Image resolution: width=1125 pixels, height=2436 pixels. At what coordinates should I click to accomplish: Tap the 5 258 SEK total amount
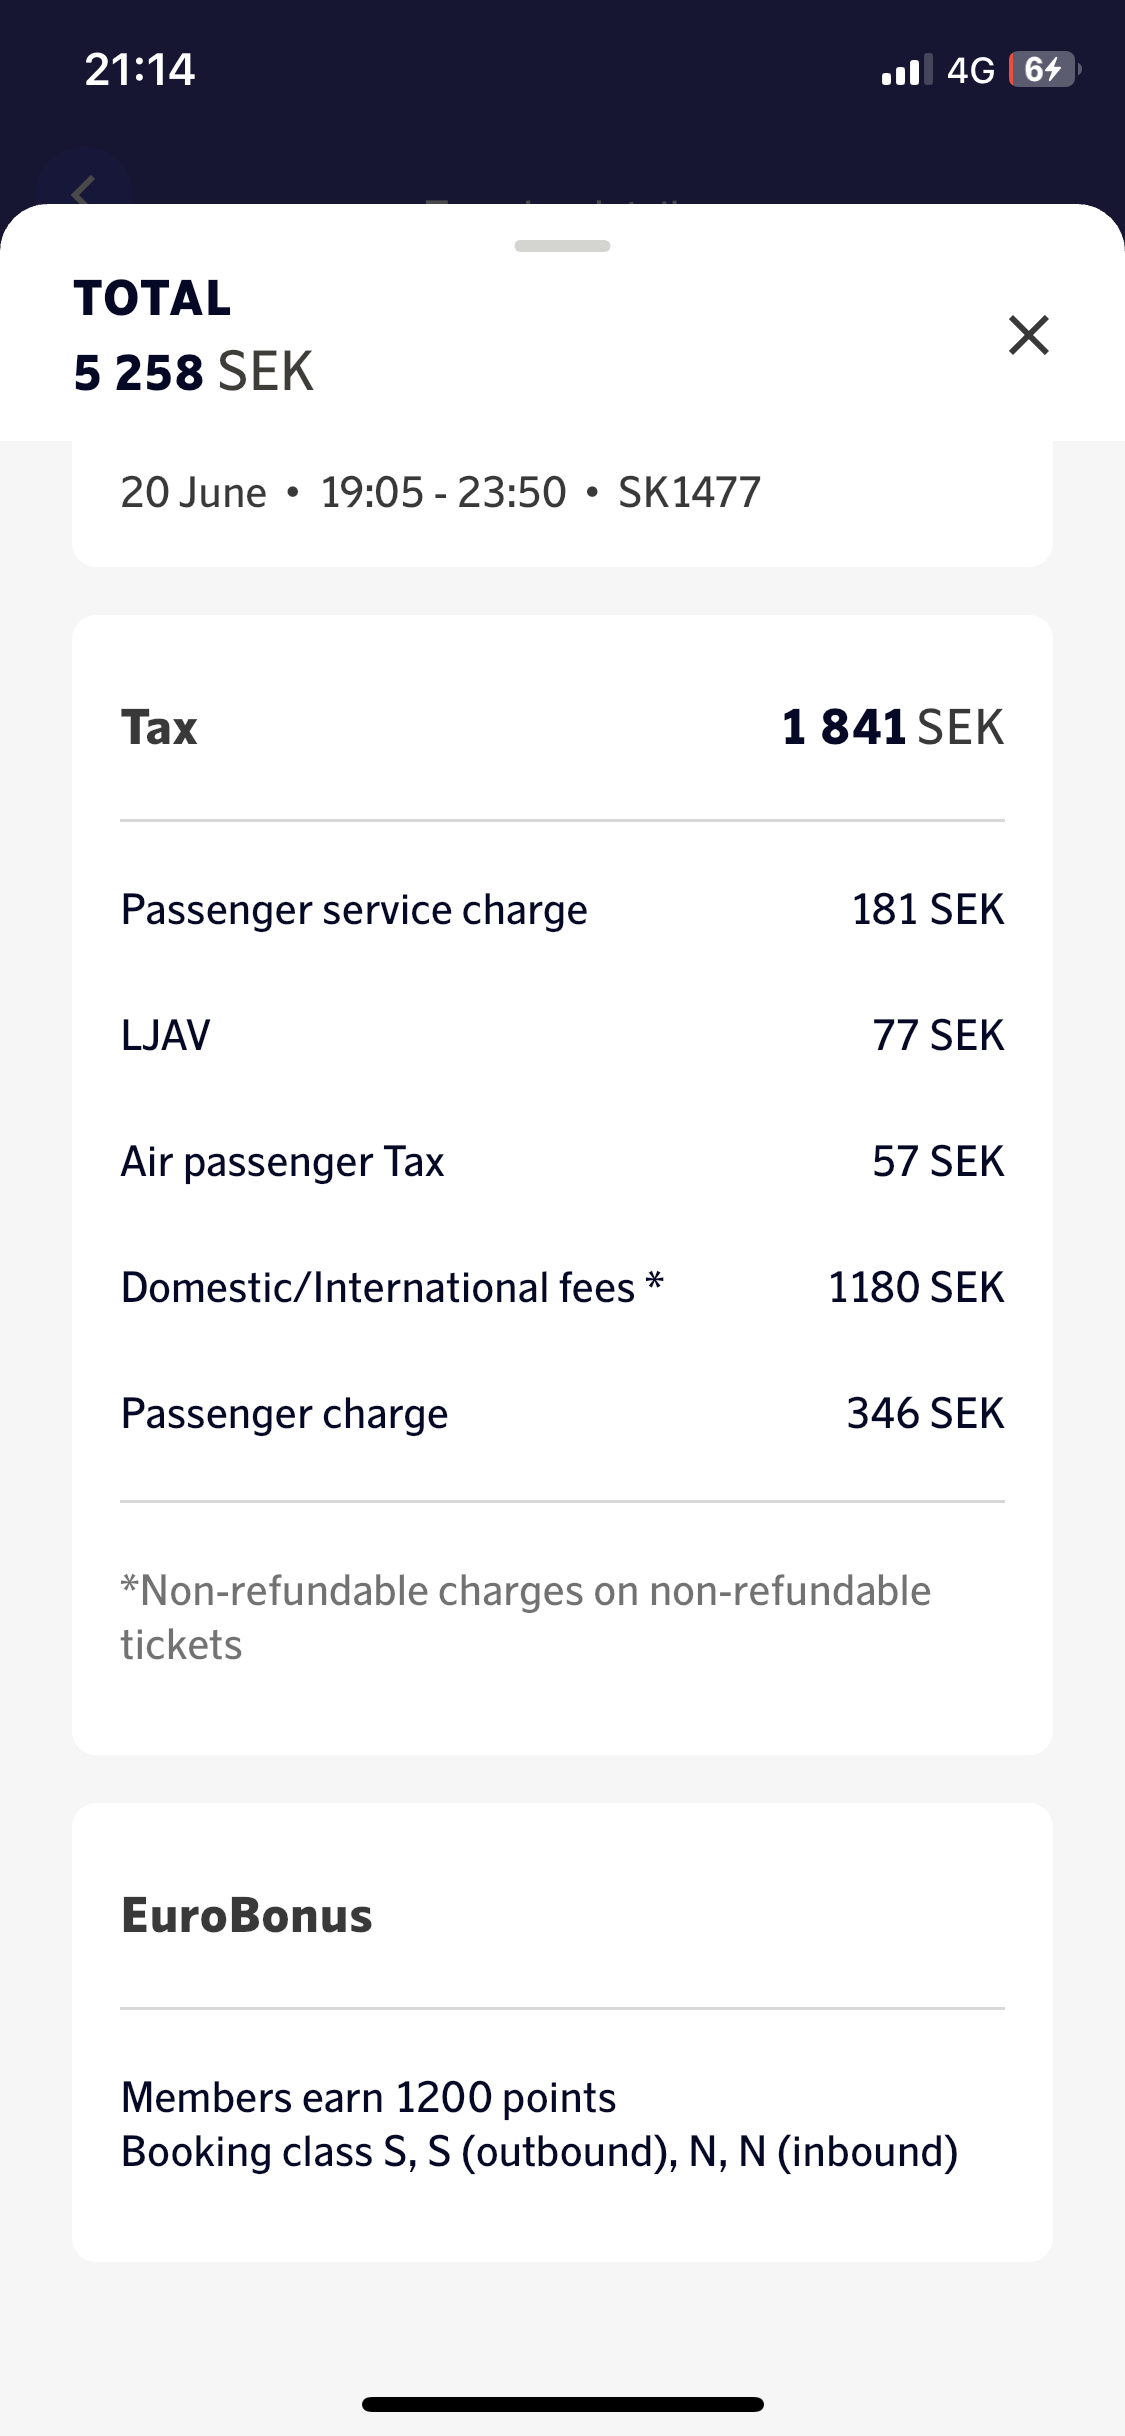click(x=194, y=372)
